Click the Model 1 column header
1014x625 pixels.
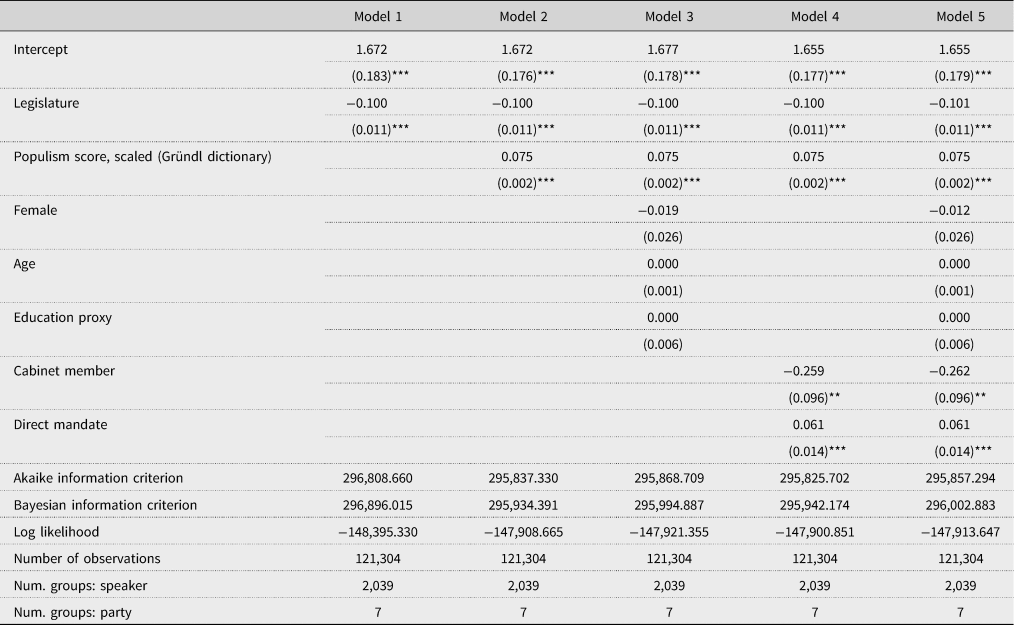[x=377, y=16]
